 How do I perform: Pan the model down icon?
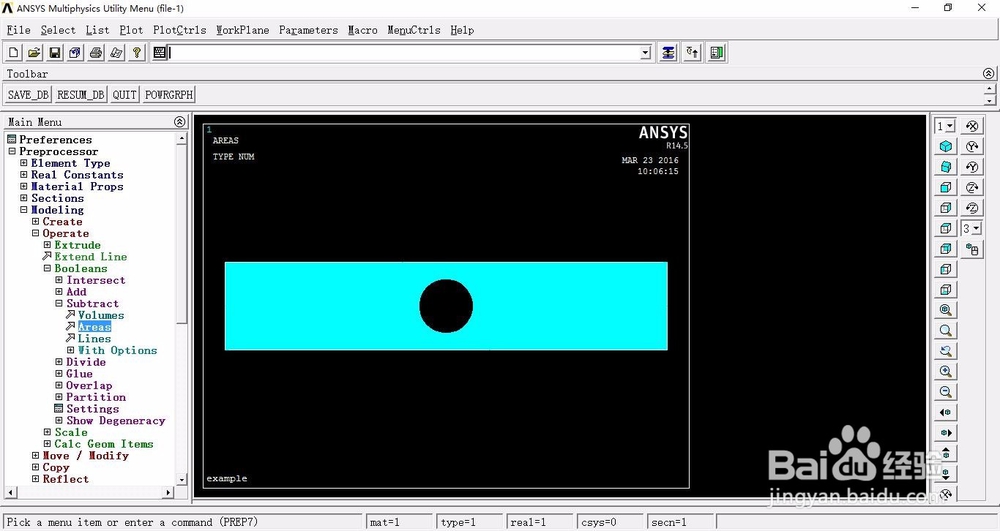tap(946, 474)
